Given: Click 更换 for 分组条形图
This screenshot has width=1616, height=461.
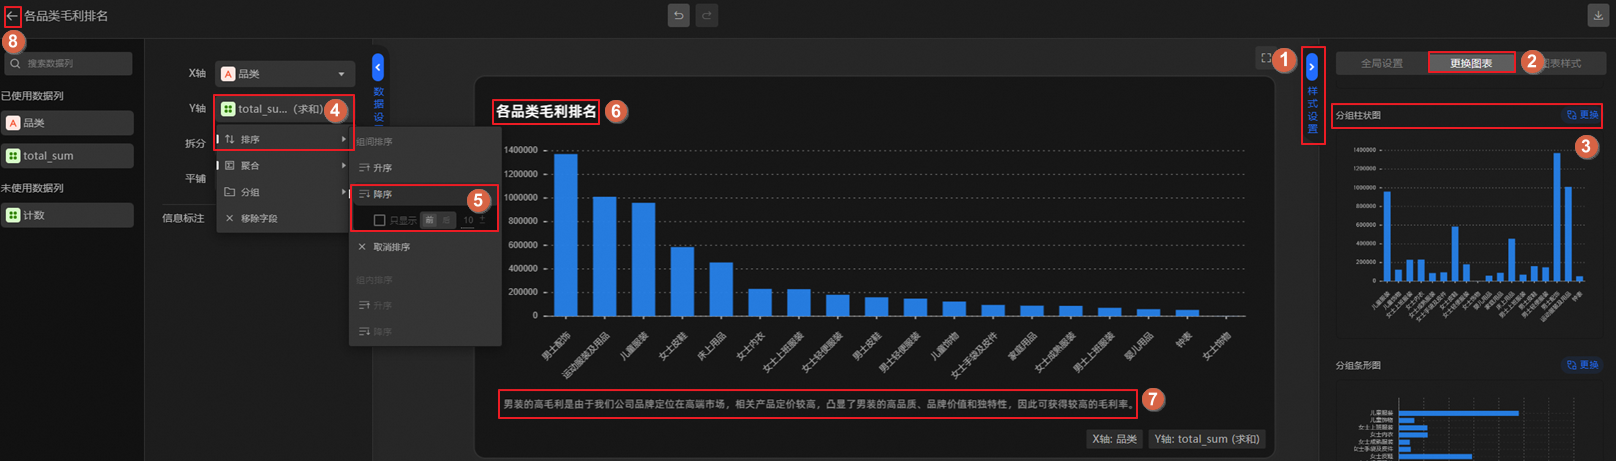Looking at the screenshot, I should point(1582,365).
